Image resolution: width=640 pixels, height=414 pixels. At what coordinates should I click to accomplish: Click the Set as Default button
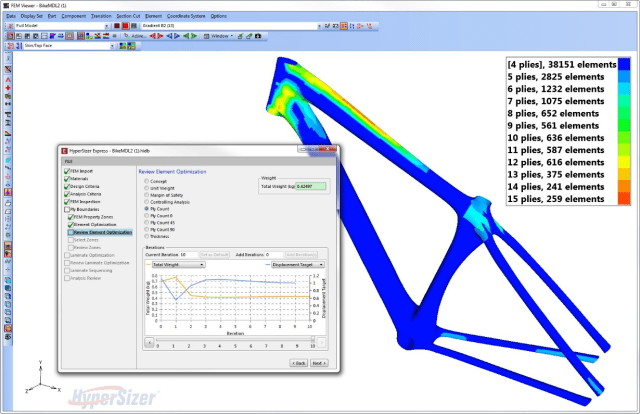(215, 254)
